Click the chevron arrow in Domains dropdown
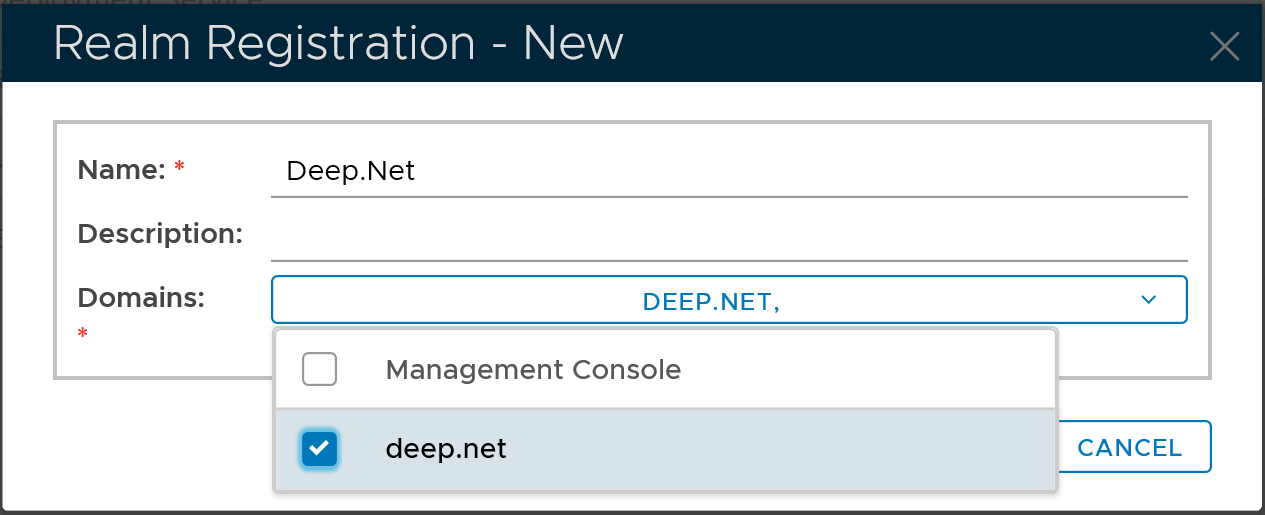1265x515 pixels. click(1148, 300)
